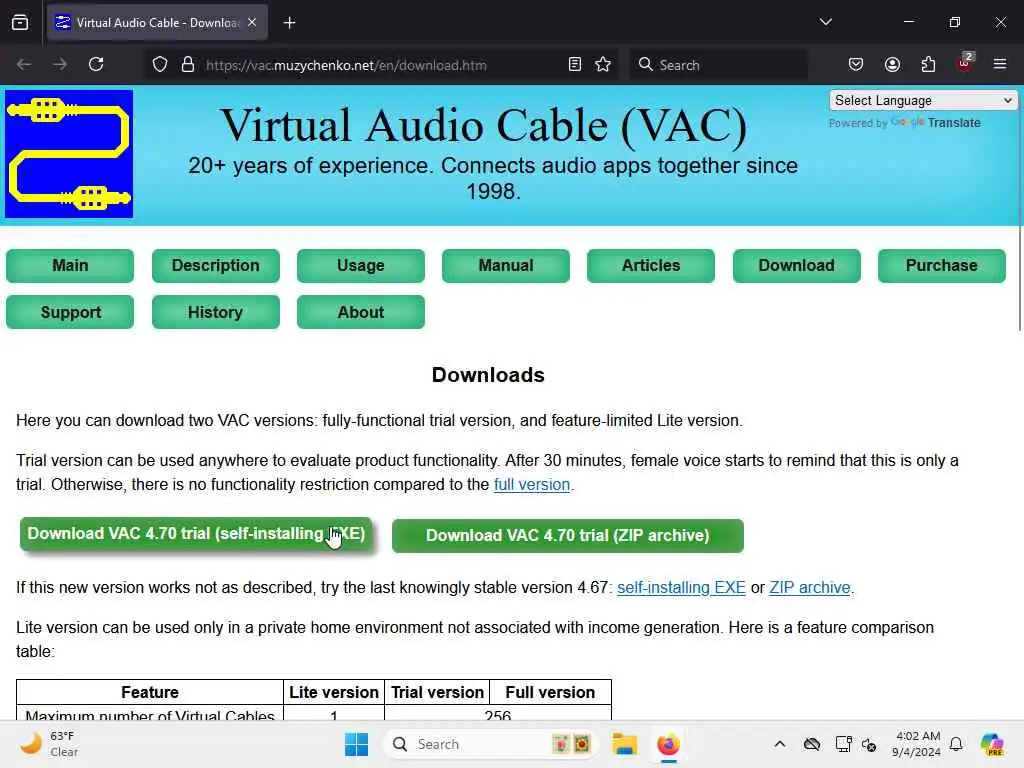Open the notifications bell icon
This screenshot has width=1024, height=768.
point(956,744)
